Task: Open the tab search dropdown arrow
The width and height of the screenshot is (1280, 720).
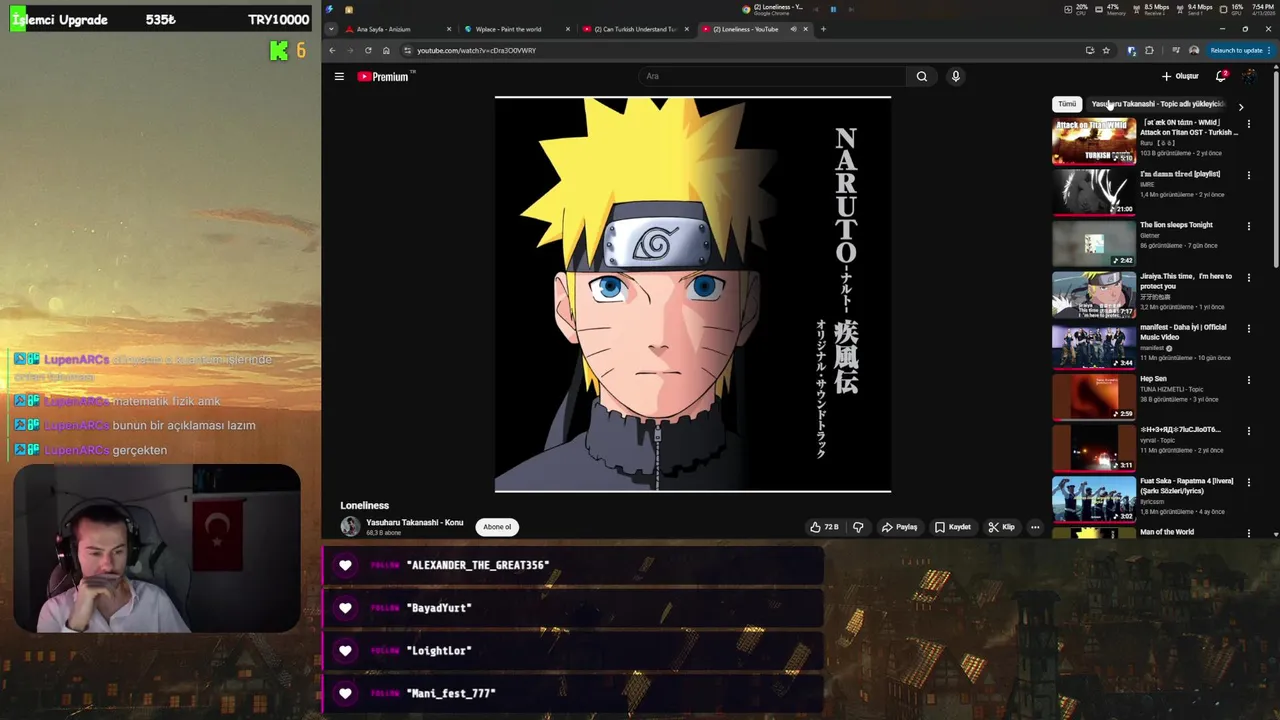Action: click(332, 29)
